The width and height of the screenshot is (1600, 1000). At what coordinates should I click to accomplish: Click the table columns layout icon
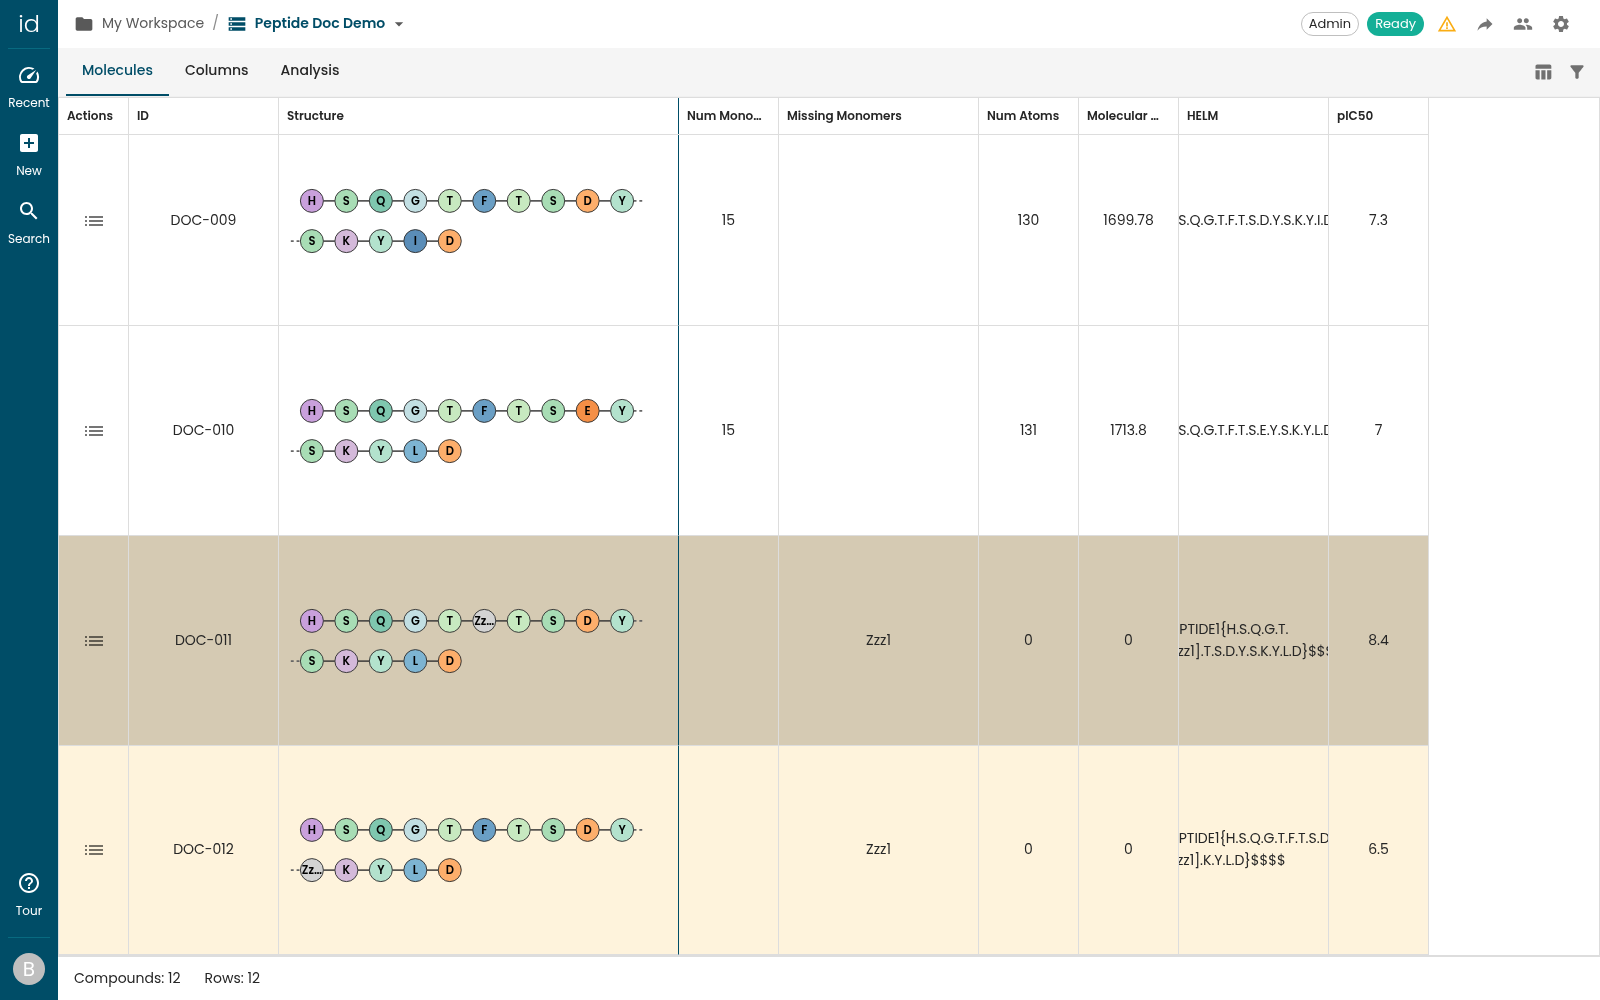tap(1543, 72)
